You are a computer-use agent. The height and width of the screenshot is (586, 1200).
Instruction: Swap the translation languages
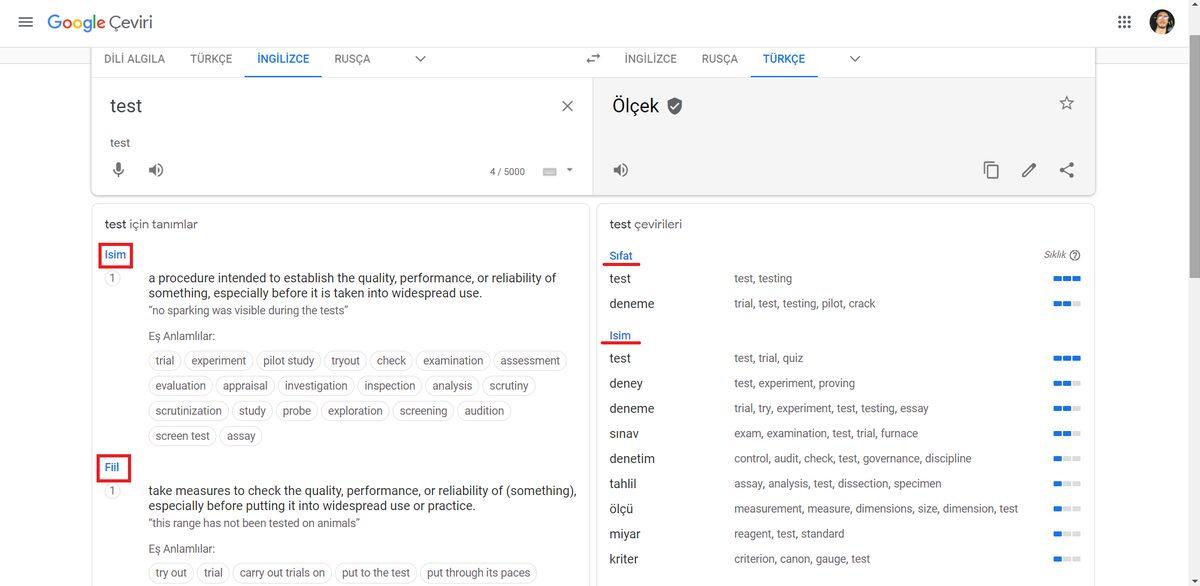pos(594,58)
